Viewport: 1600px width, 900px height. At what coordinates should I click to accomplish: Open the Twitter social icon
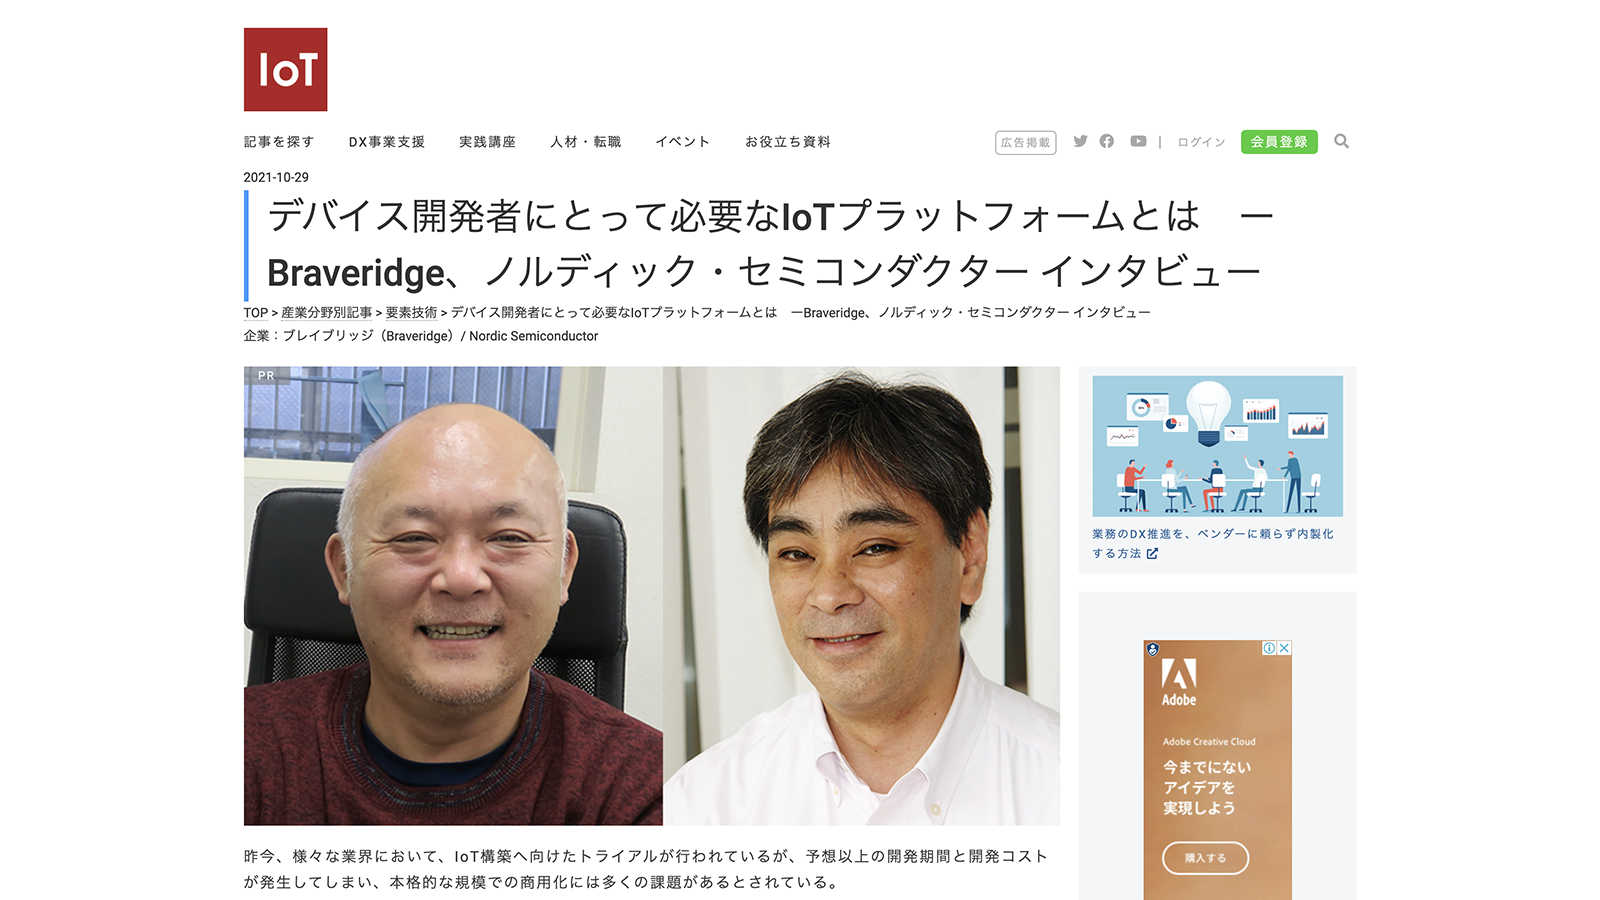coord(1080,141)
